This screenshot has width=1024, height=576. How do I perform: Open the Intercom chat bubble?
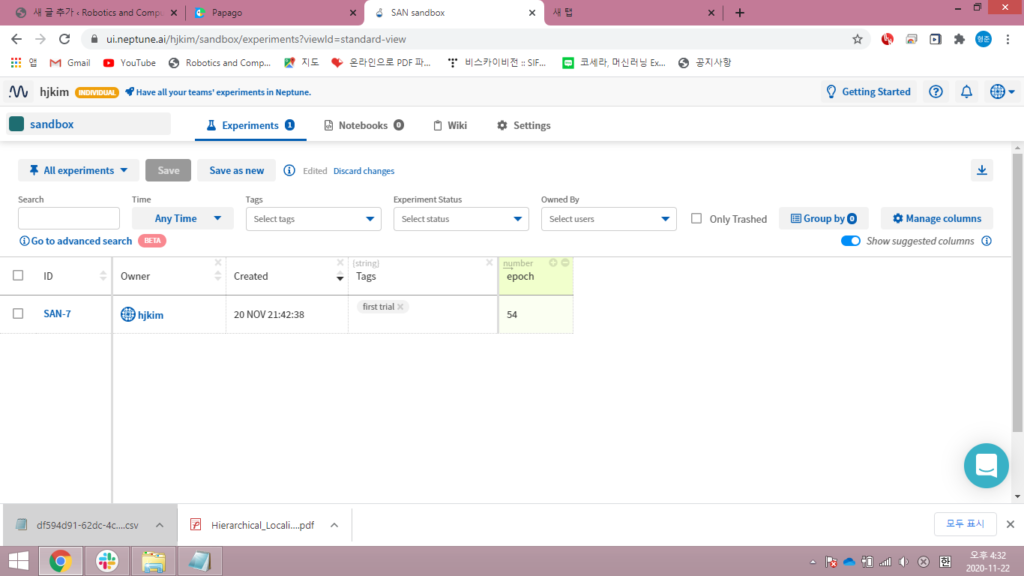[x=986, y=465]
